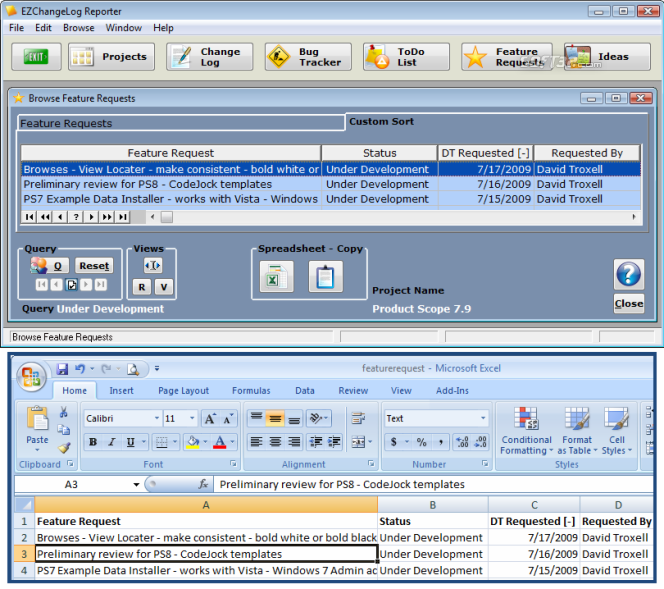
Task: Copy list to clipboard icon
Action: (x=325, y=277)
